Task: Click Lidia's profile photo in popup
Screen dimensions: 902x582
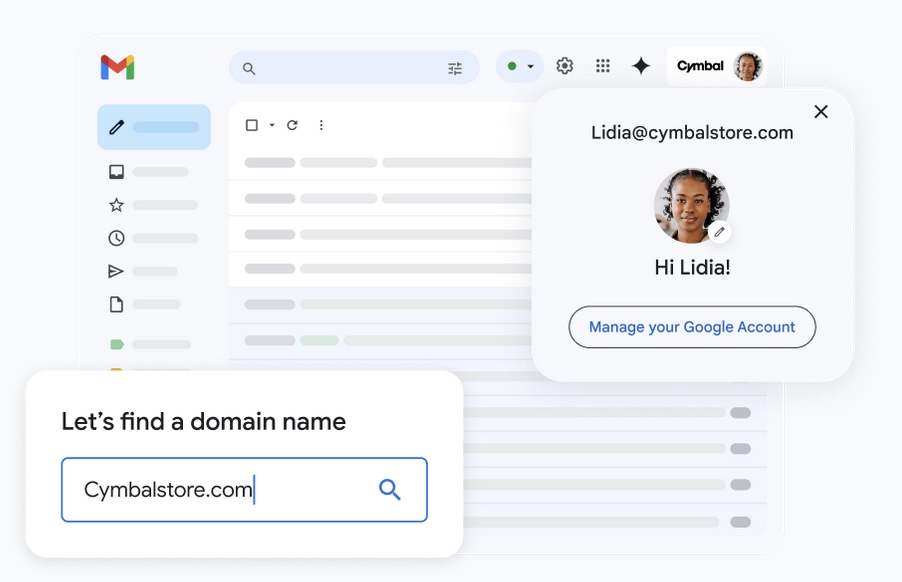Action: tap(691, 205)
